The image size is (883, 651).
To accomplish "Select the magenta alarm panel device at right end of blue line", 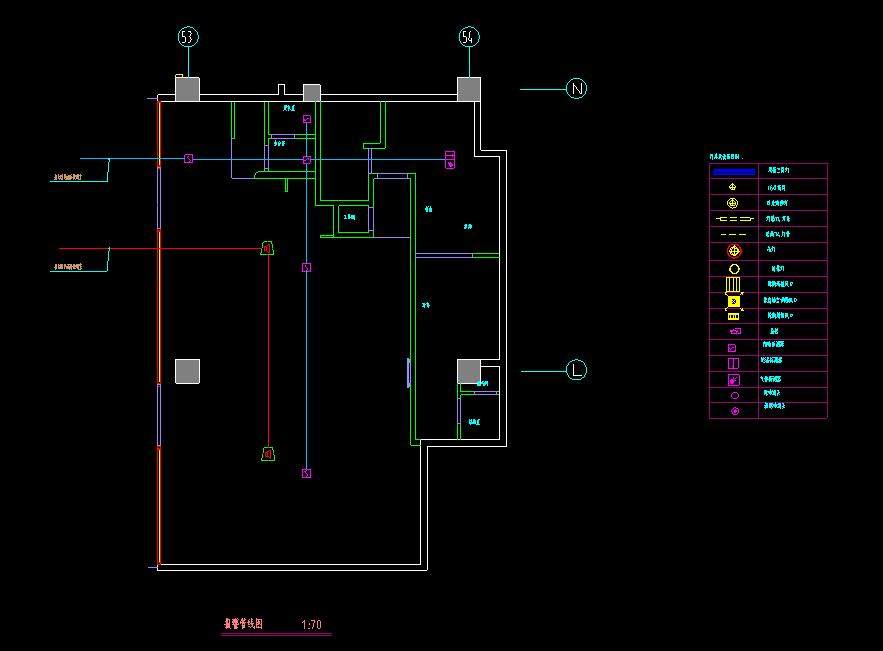I will click(450, 159).
